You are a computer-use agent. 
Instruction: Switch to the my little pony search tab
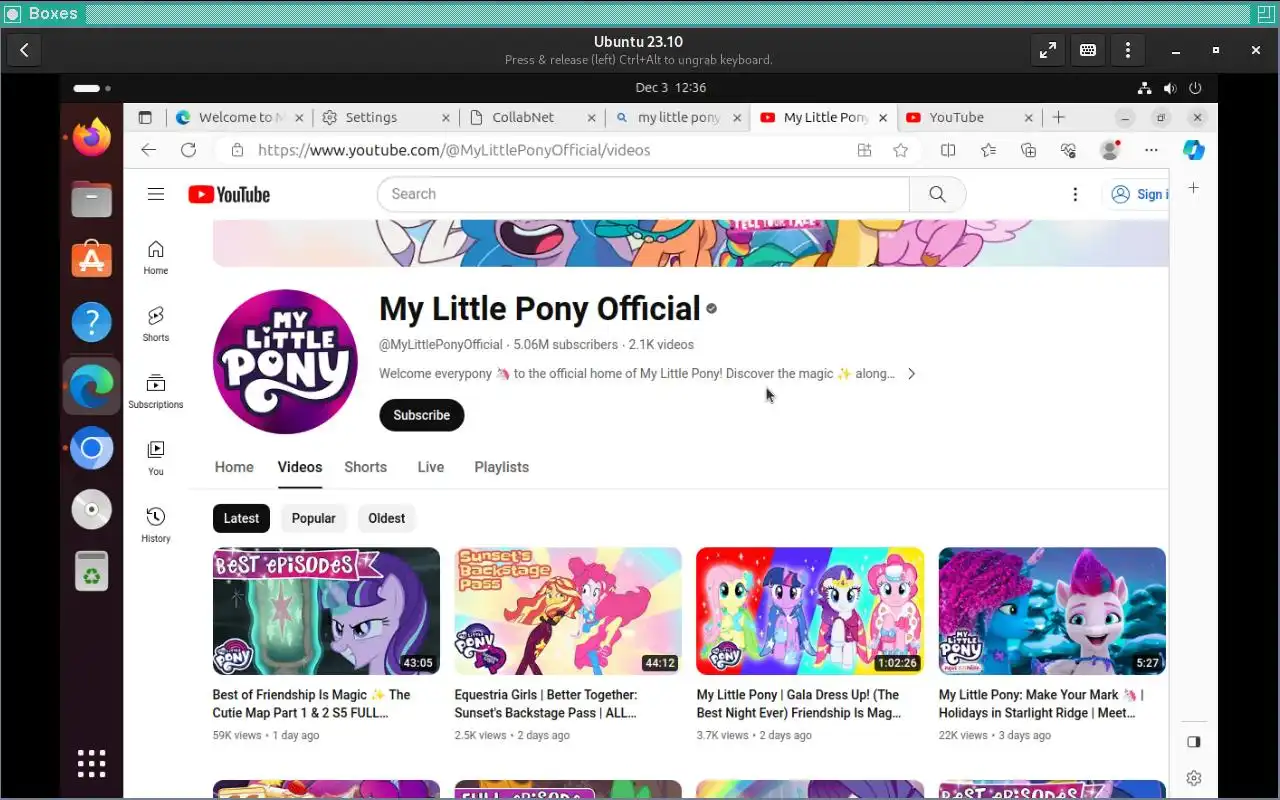(679, 117)
